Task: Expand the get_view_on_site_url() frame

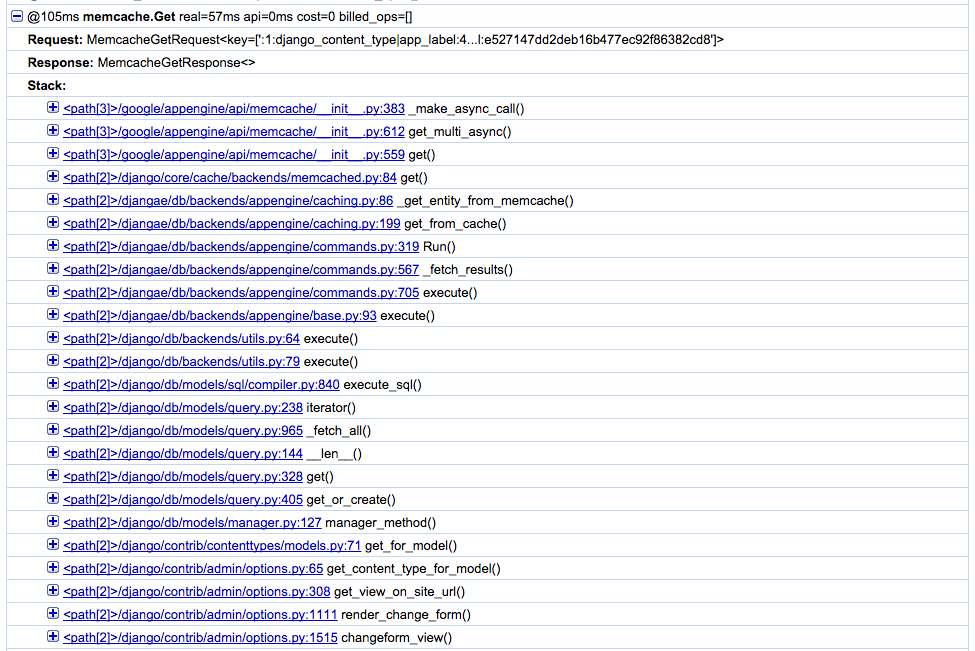Action: pos(53,591)
